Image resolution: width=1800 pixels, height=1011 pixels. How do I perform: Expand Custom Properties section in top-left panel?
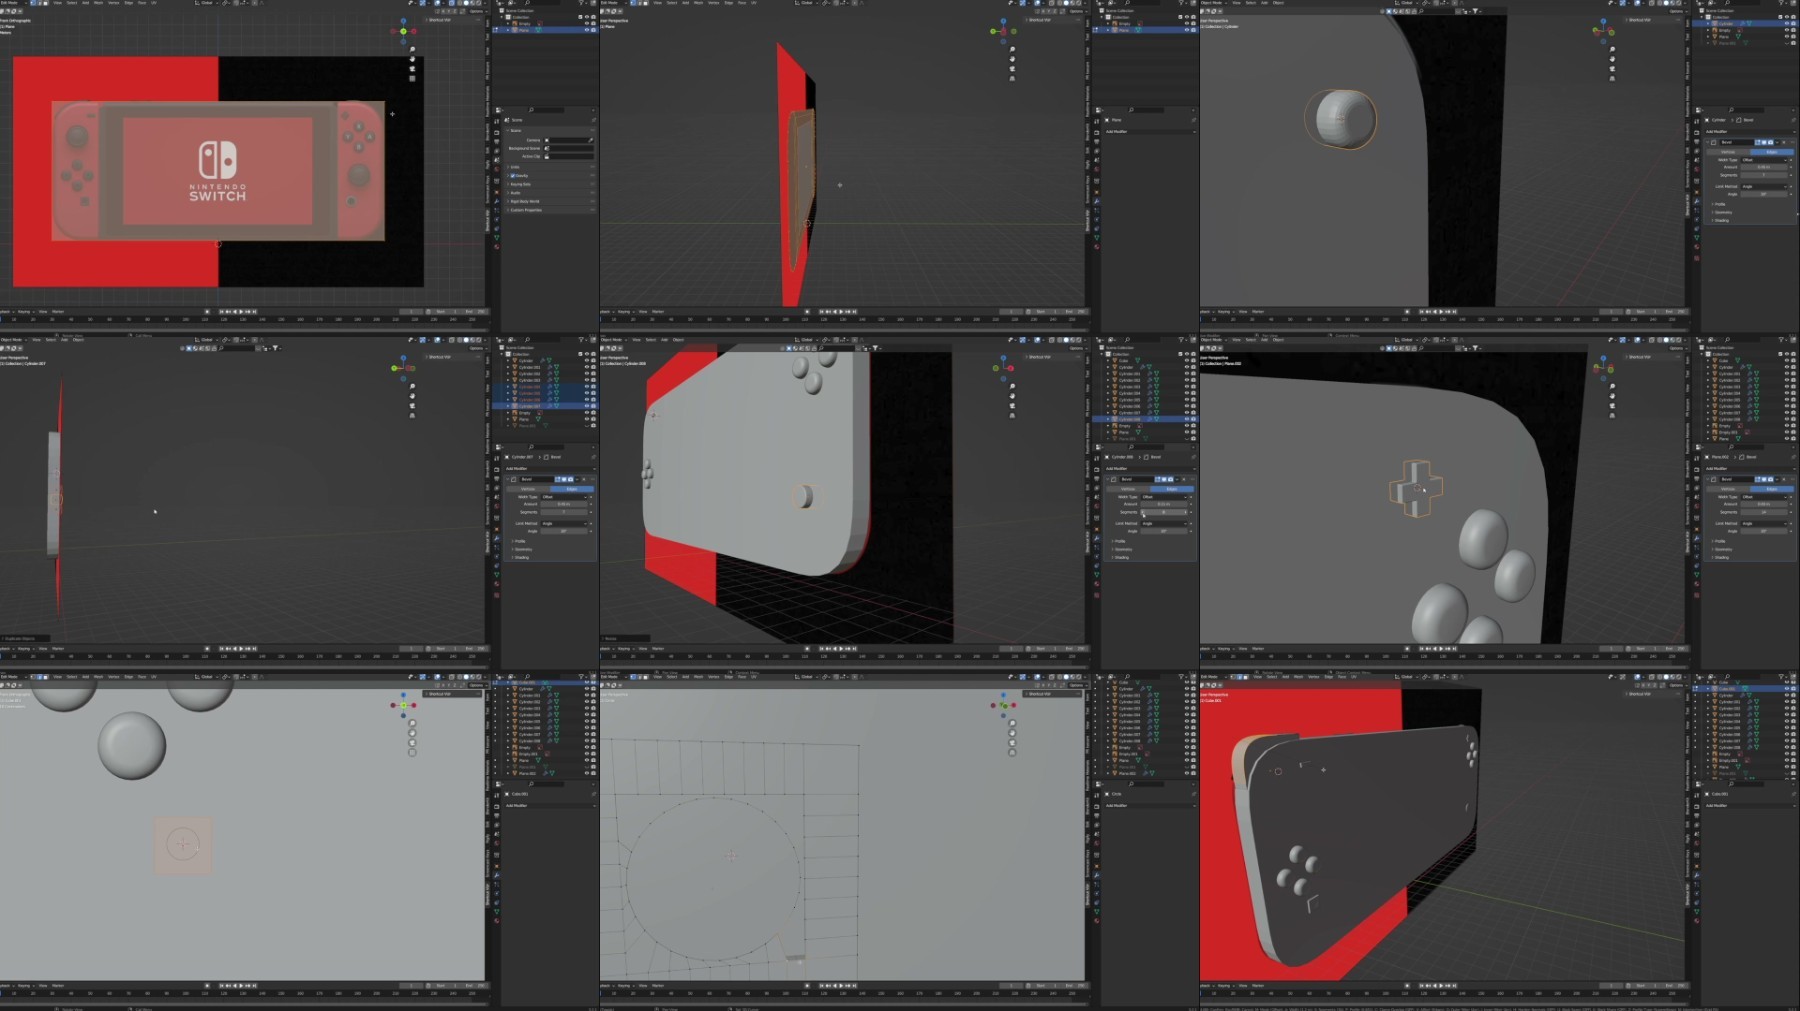point(525,210)
